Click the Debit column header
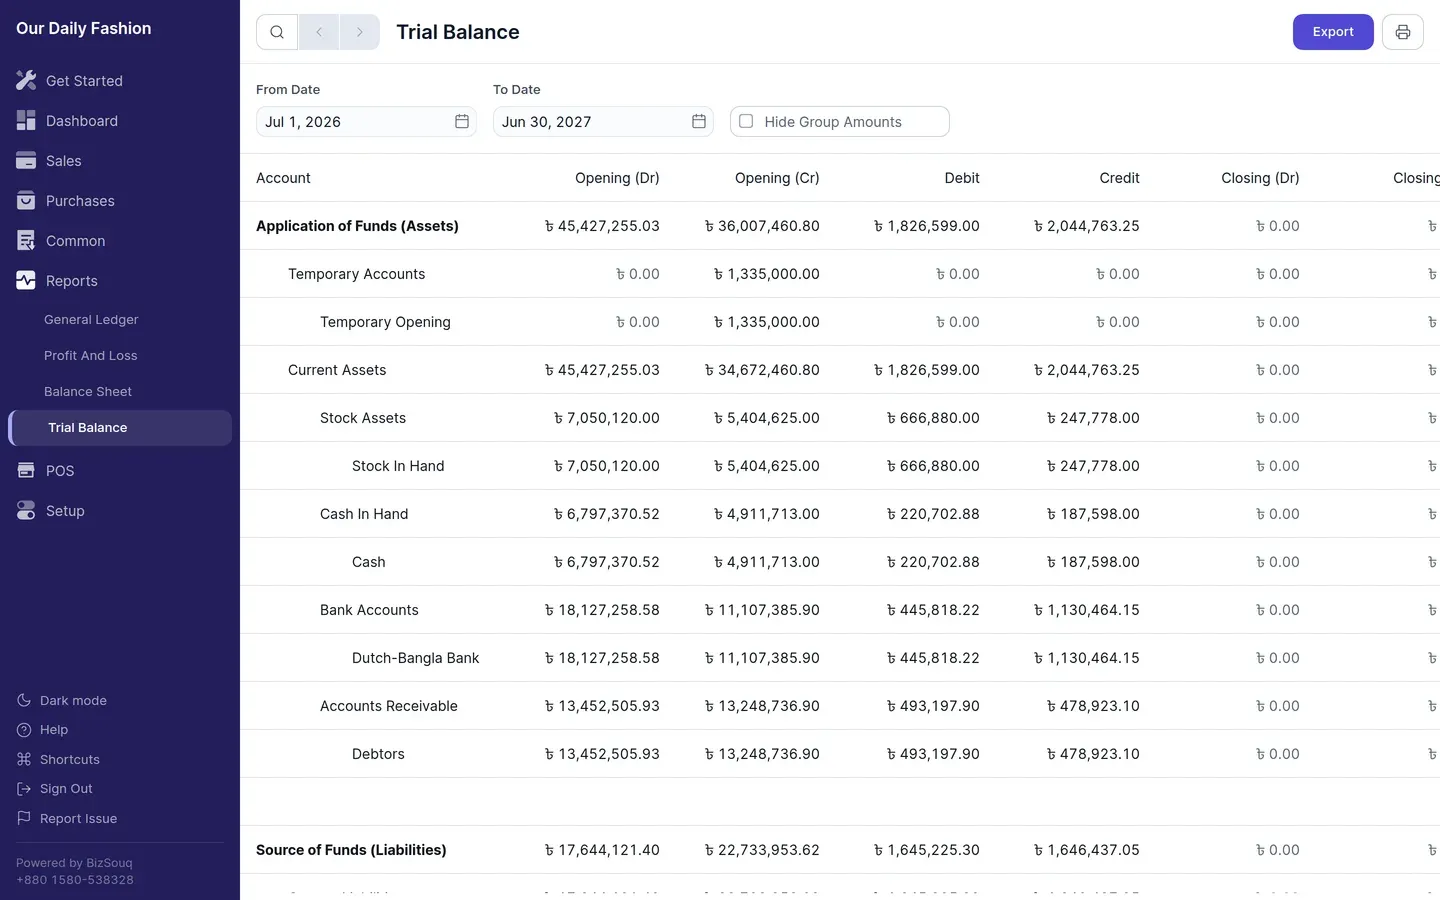The height and width of the screenshot is (900, 1440). point(962,178)
